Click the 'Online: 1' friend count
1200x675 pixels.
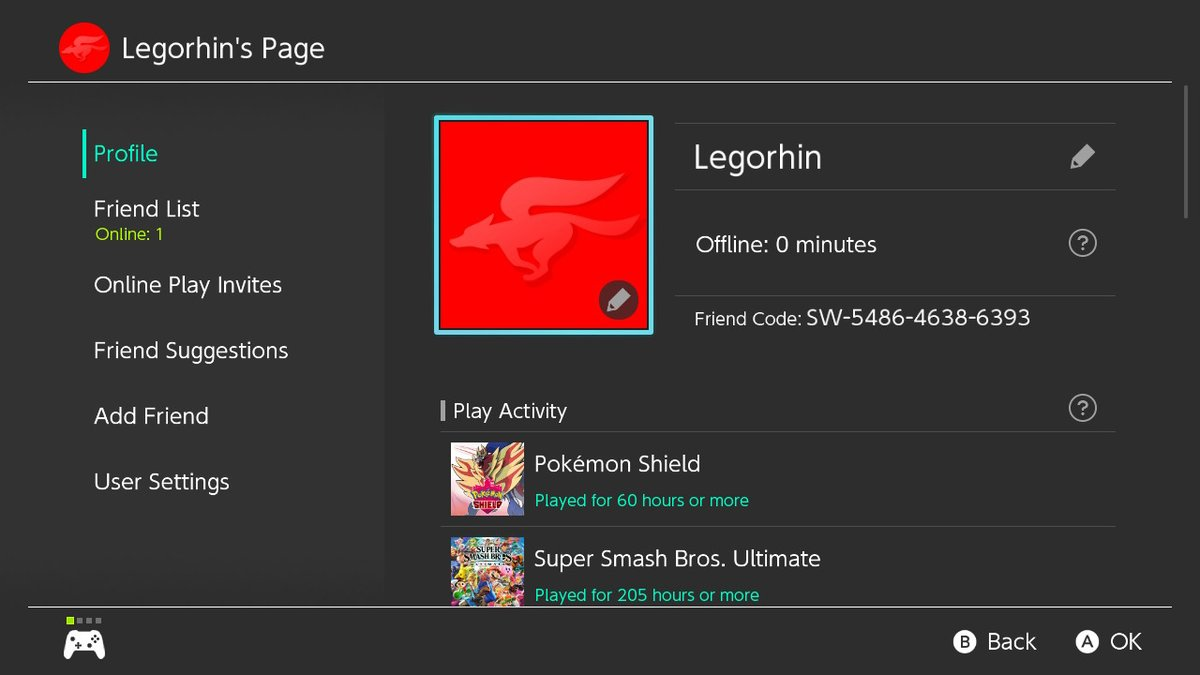(x=129, y=235)
